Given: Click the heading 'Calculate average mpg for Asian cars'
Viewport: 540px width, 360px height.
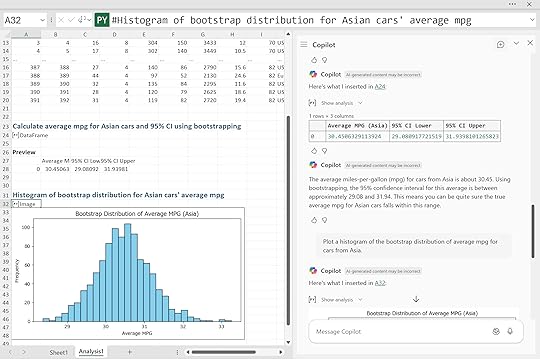Looking at the screenshot, I should [127, 126].
